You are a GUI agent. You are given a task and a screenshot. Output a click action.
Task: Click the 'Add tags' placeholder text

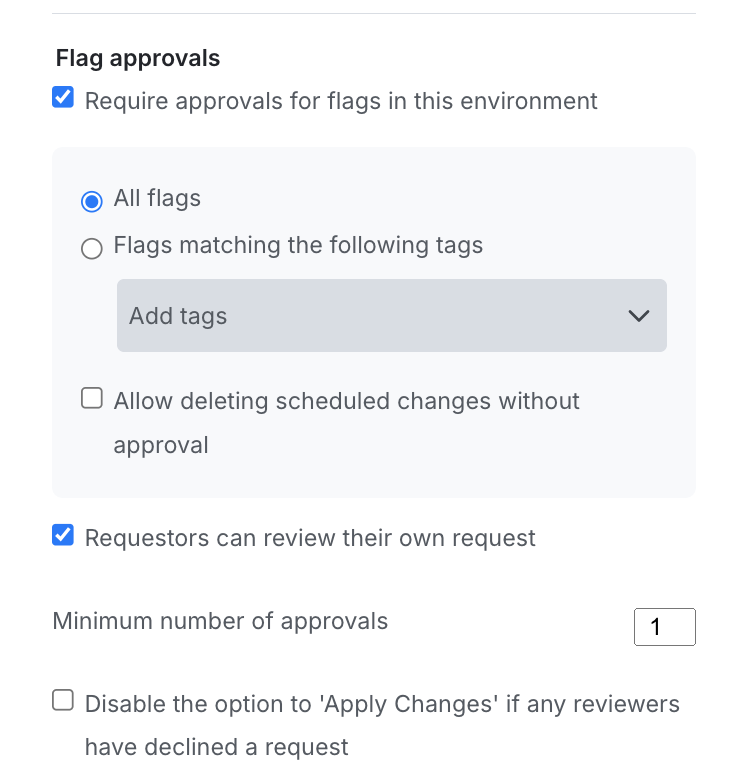[178, 316]
